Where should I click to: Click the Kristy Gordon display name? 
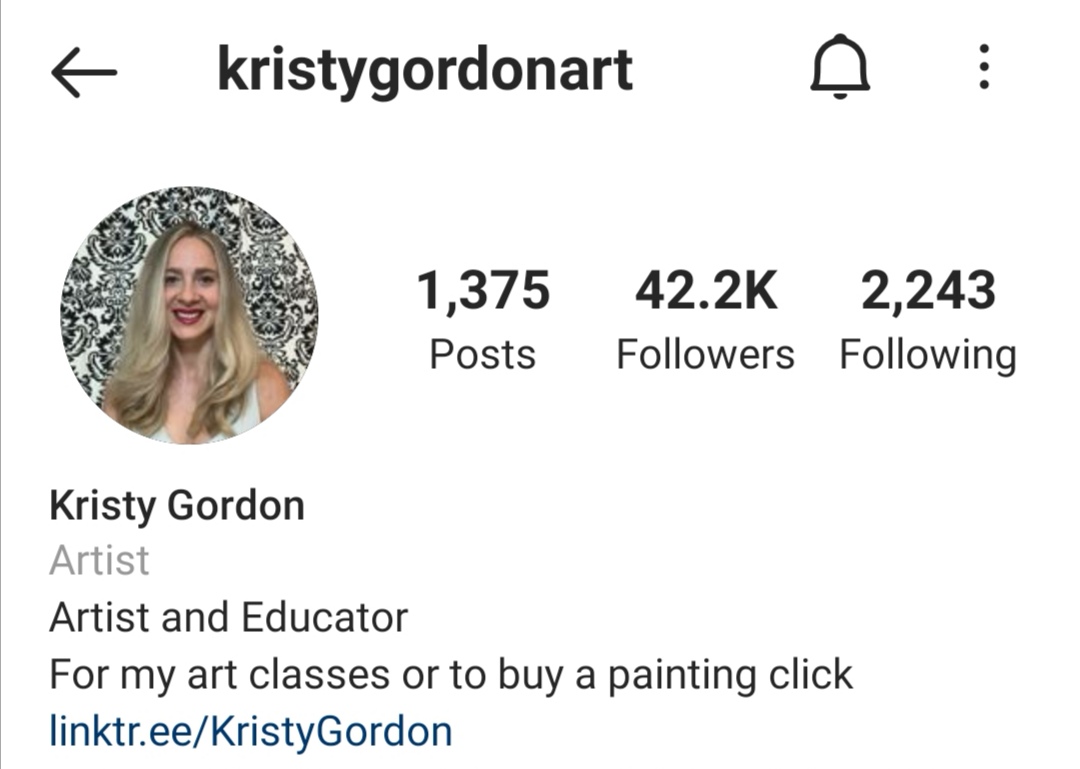177,506
